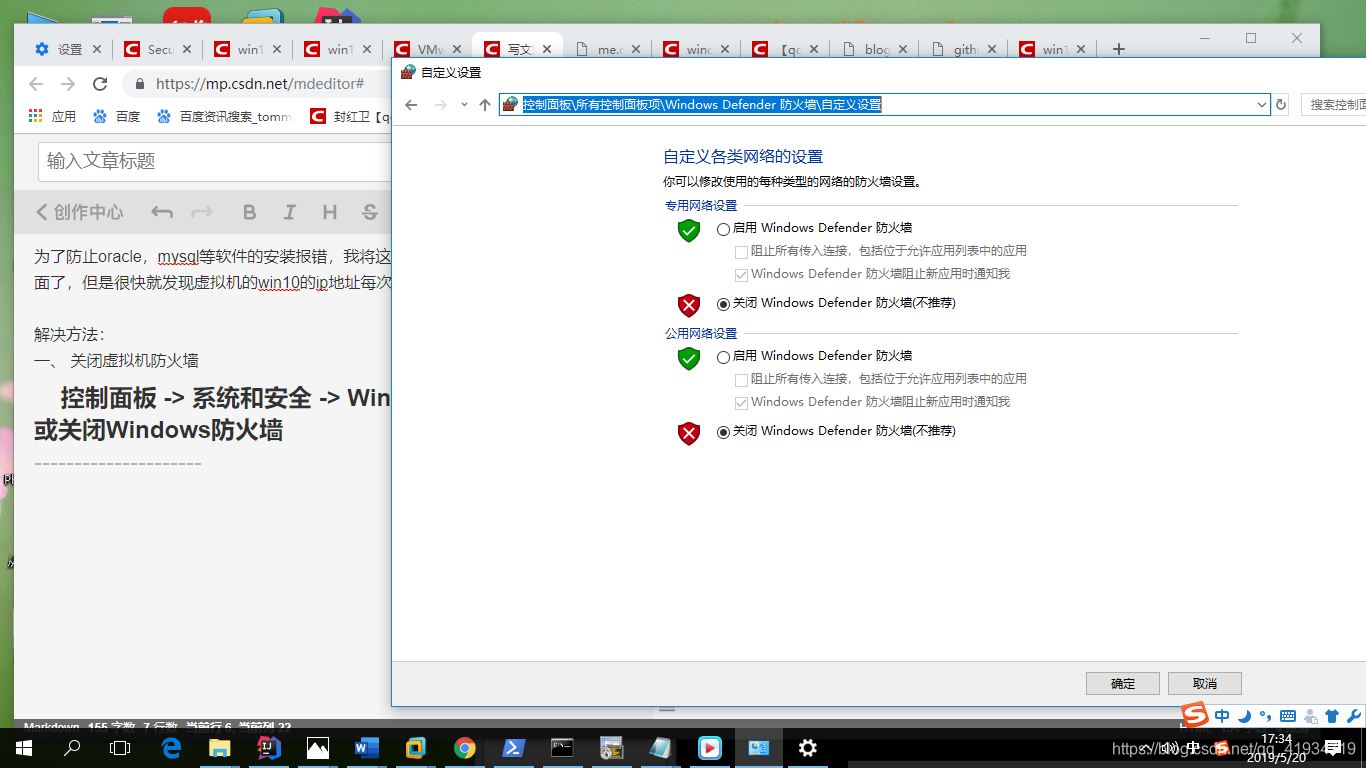Open Task View on taskbar
Viewport: 1366px width, 768px height.
point(120,747)
